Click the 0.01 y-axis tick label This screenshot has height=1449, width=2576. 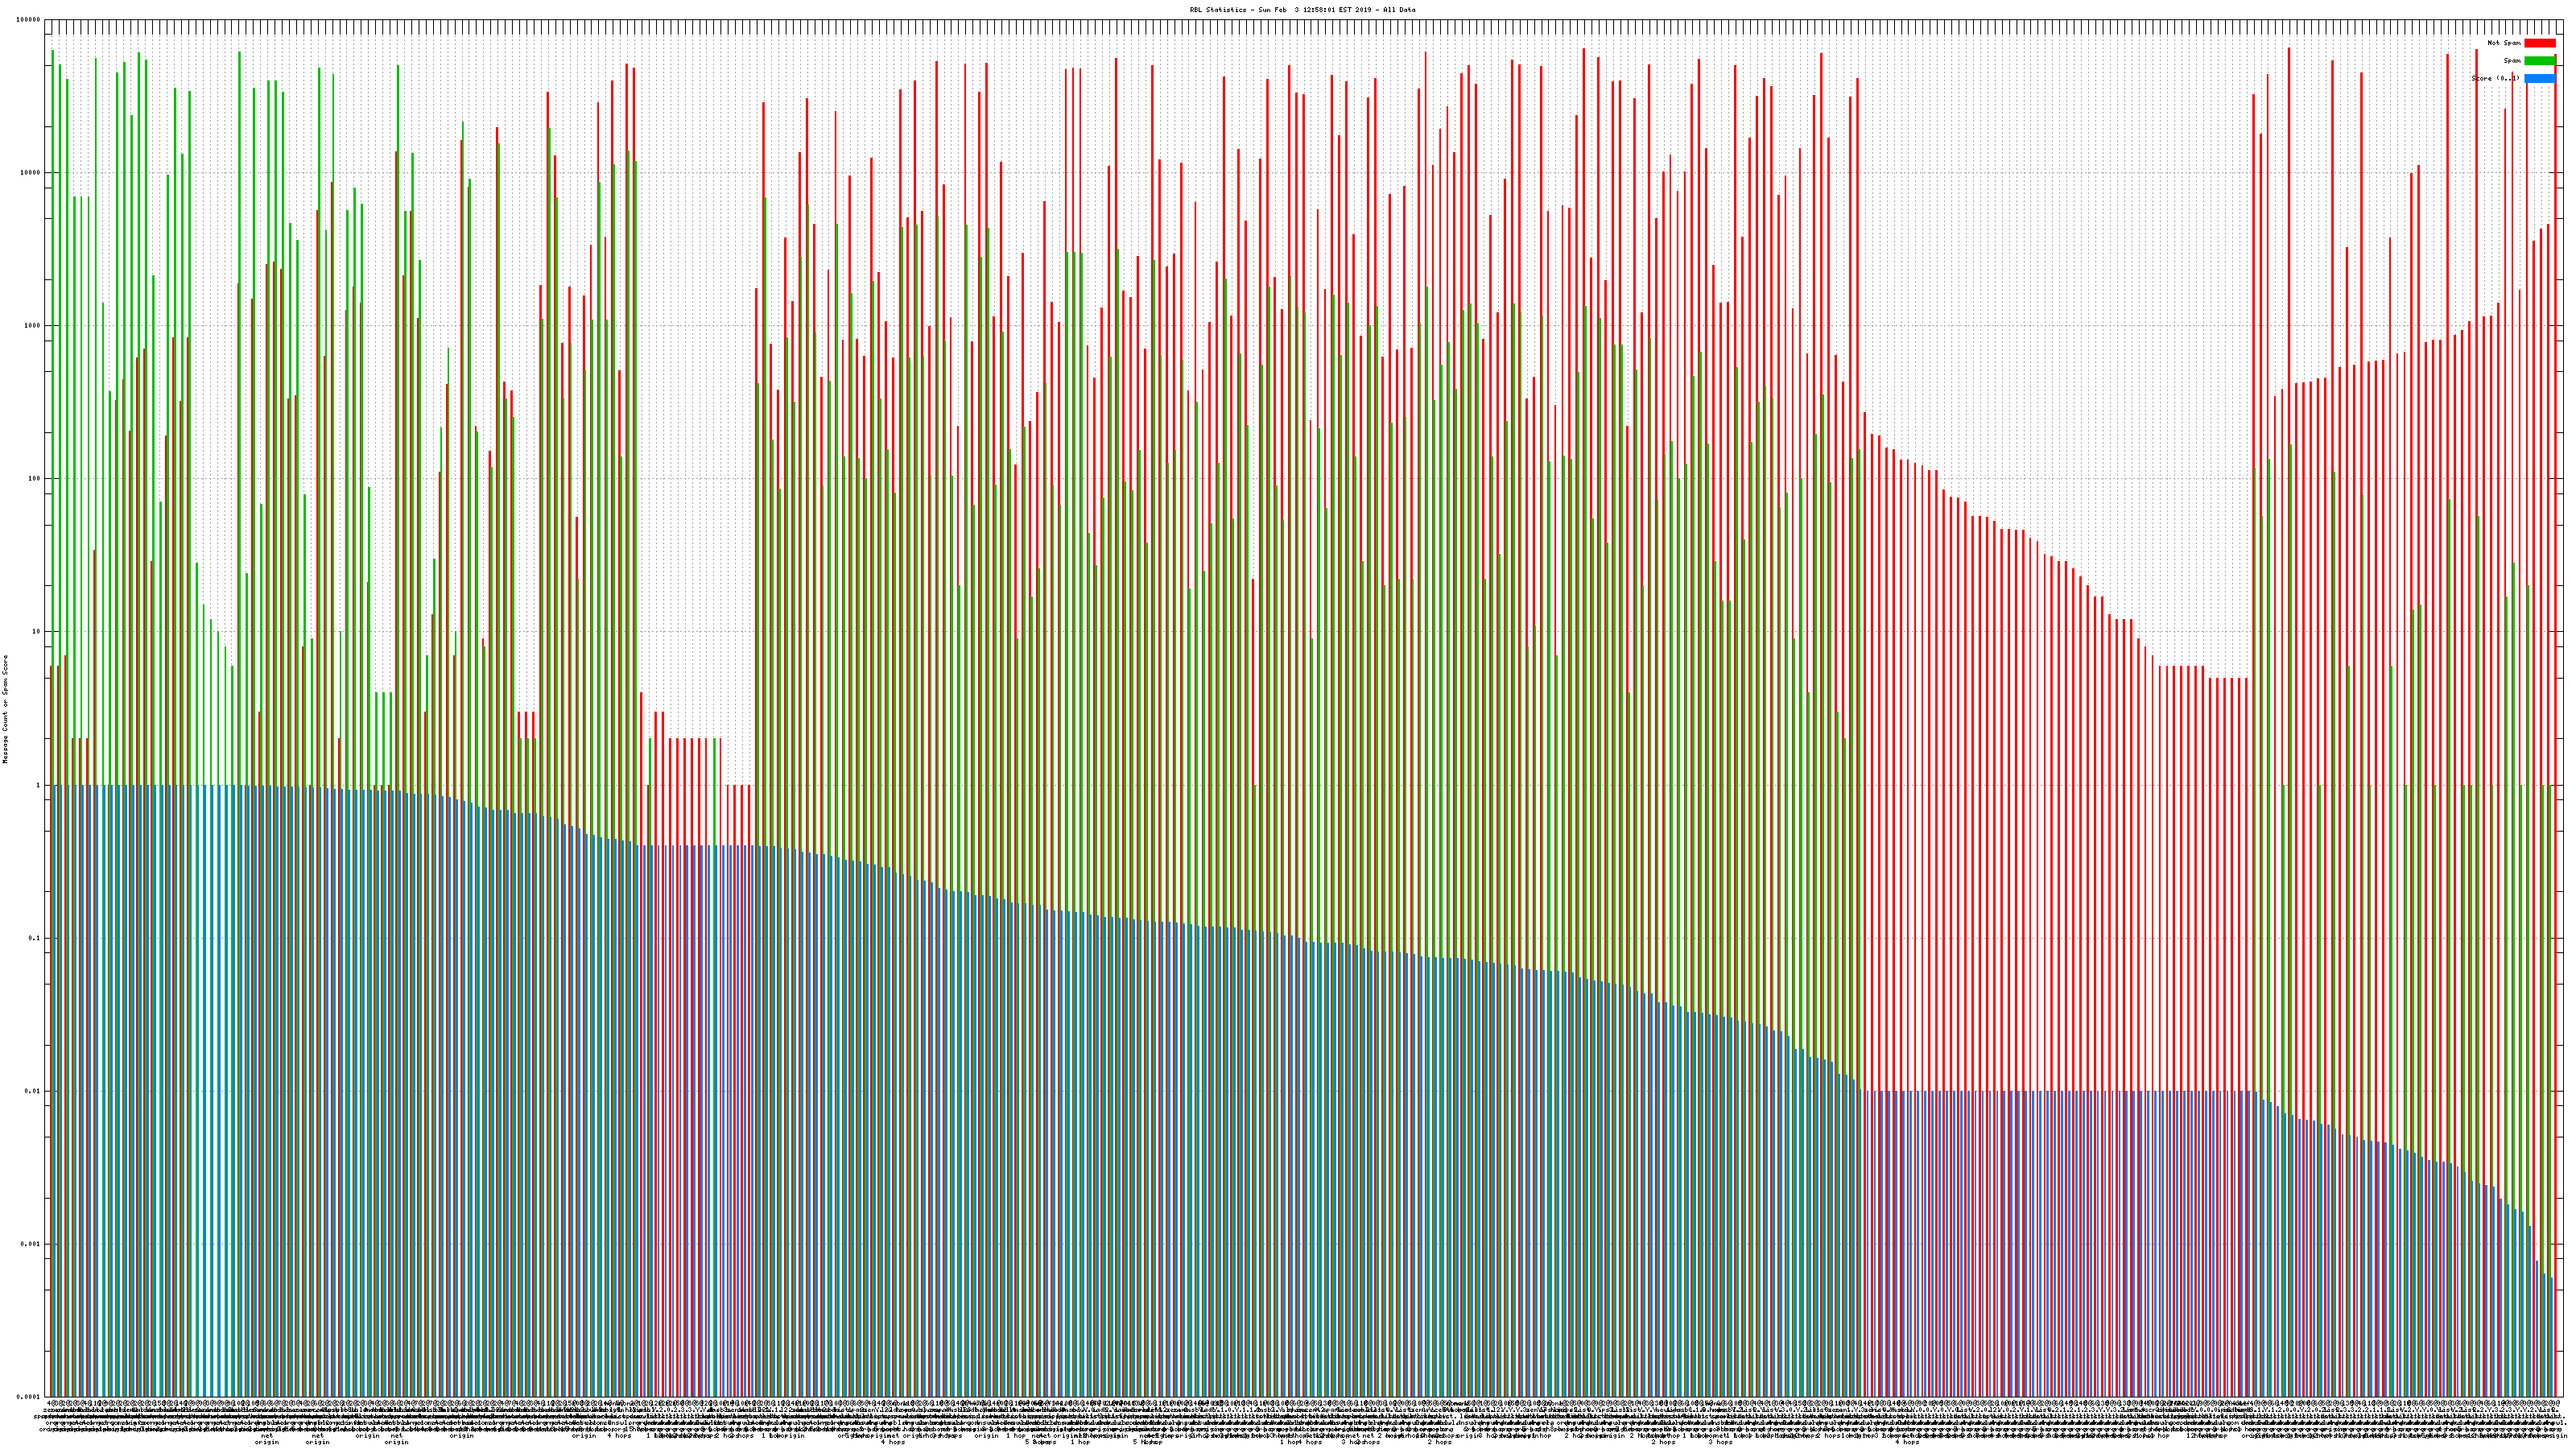[33, 1091]
